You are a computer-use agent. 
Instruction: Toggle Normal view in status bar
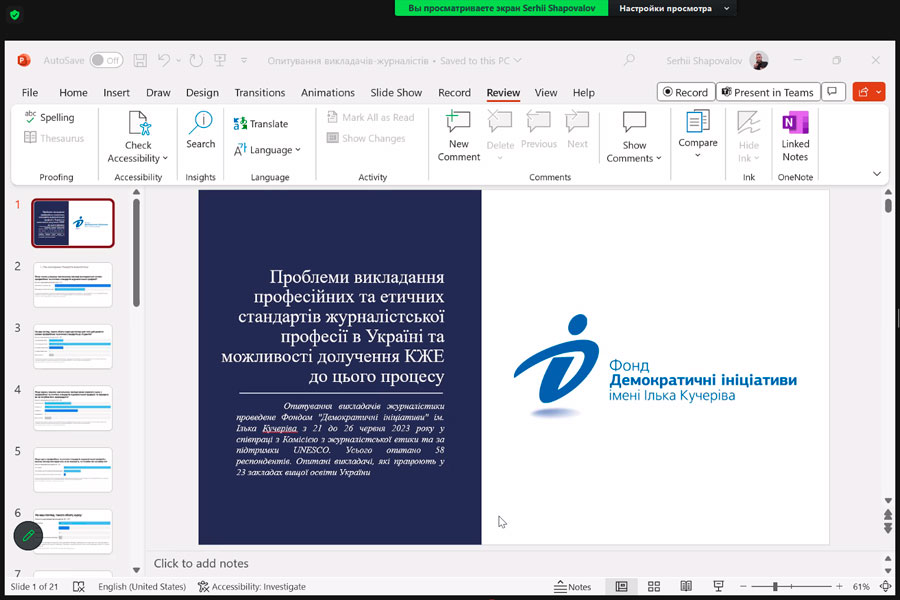622,587
